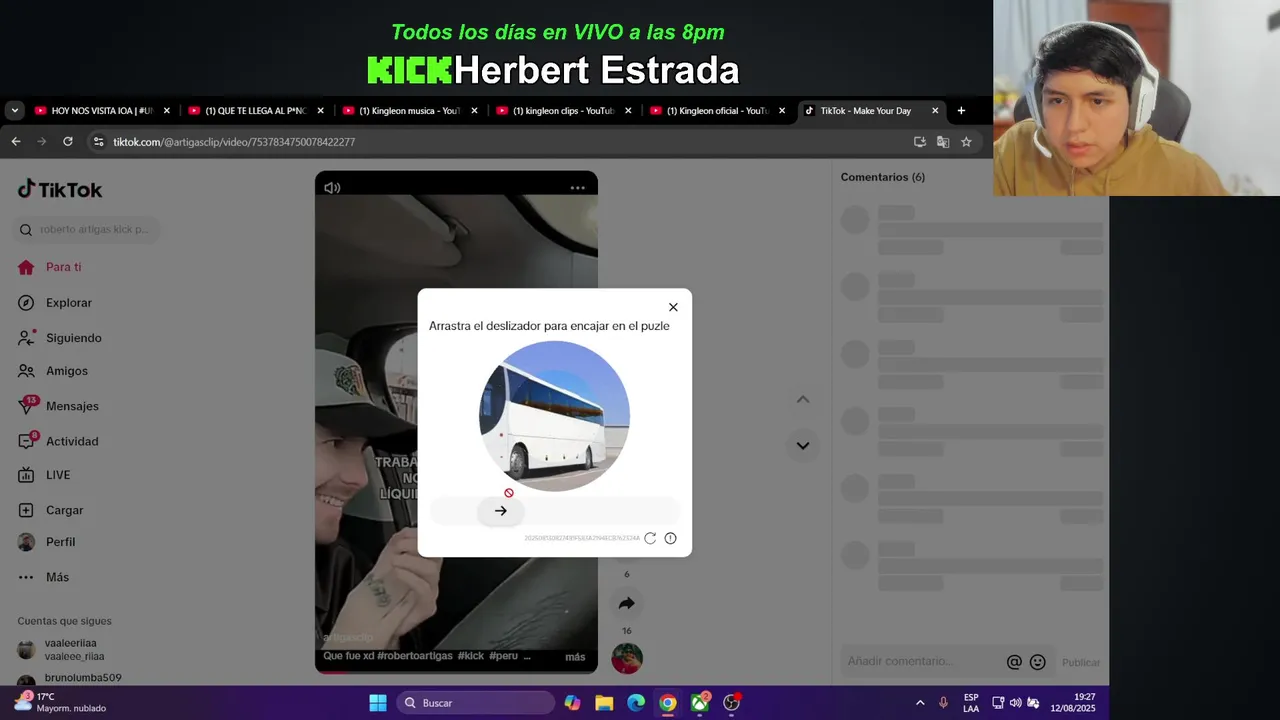The height and width of the screenshot is (720, 1280).
Task: Open Amigos page
Action: [53, 371]
